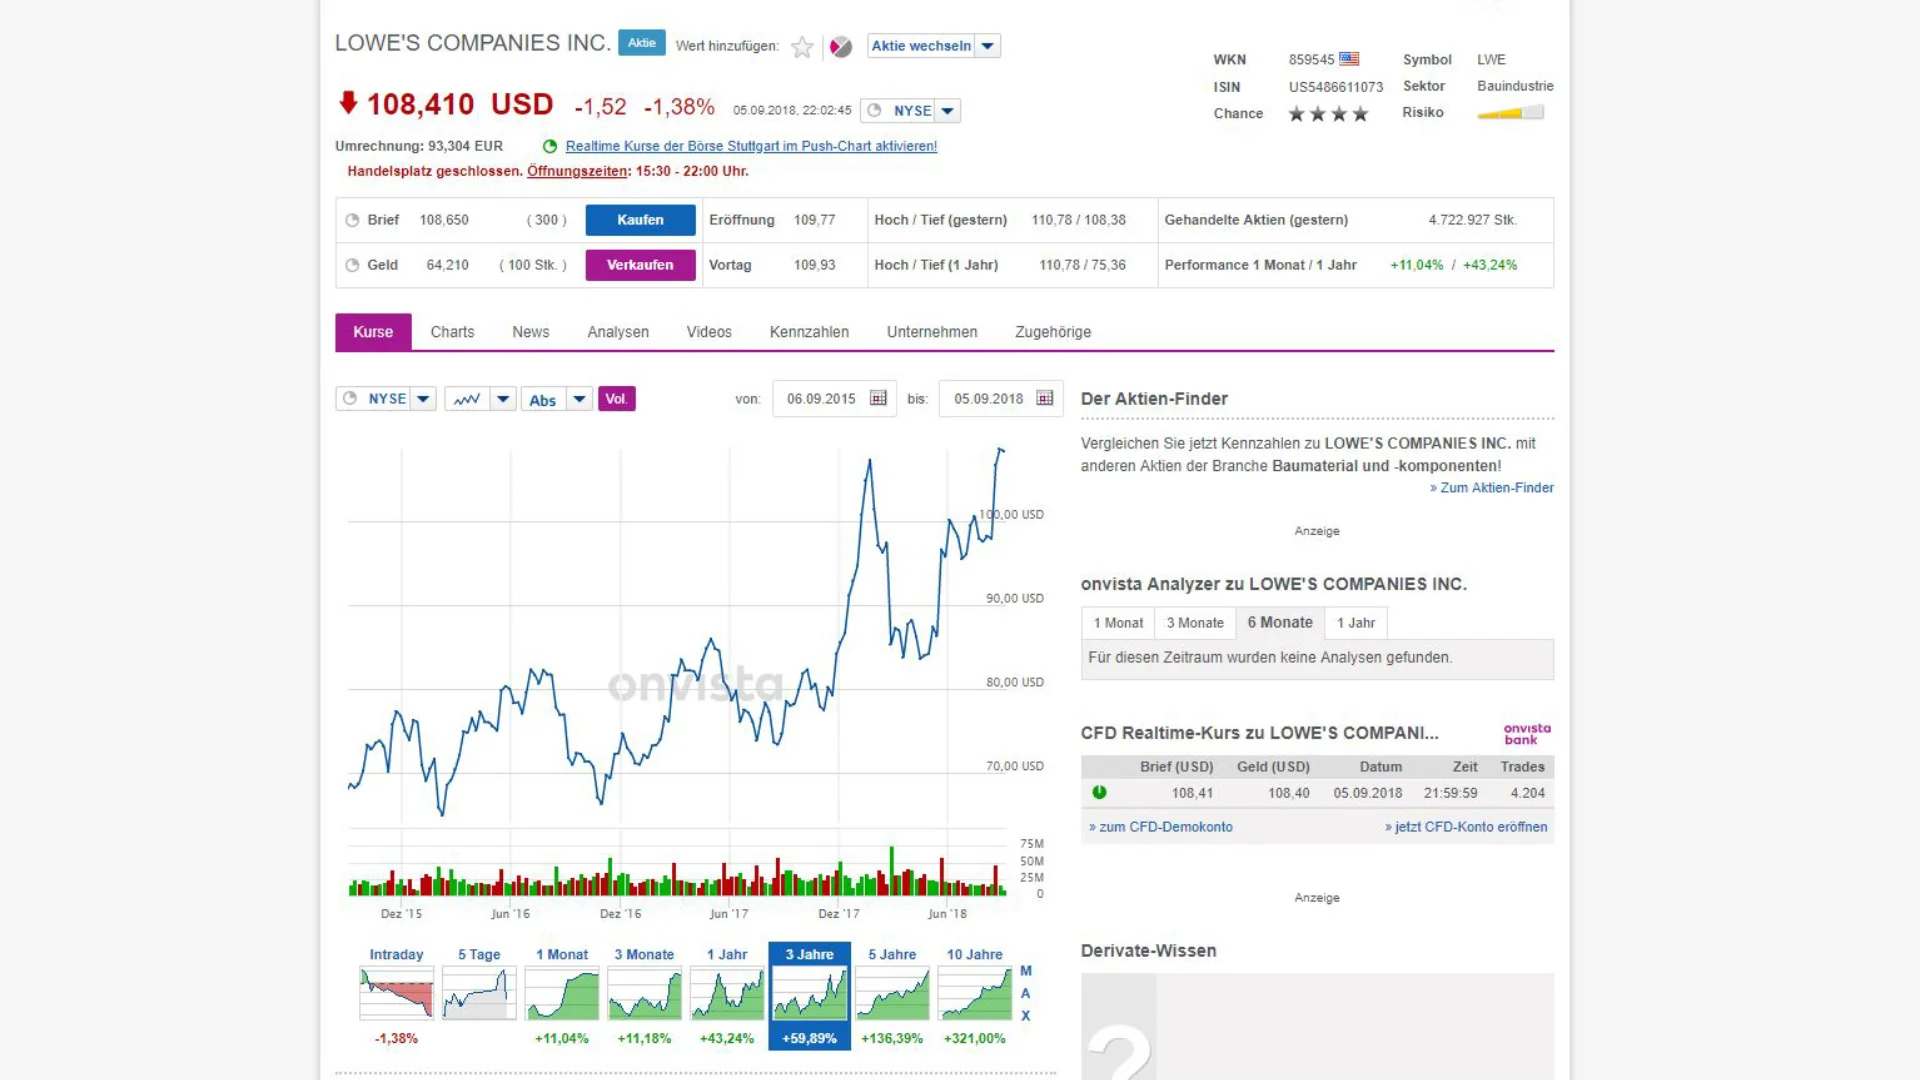Open the Zugehörige tab
Image resolution: width=1920 pixels, height=1080 pixels.
click(x=1053, y=332)
